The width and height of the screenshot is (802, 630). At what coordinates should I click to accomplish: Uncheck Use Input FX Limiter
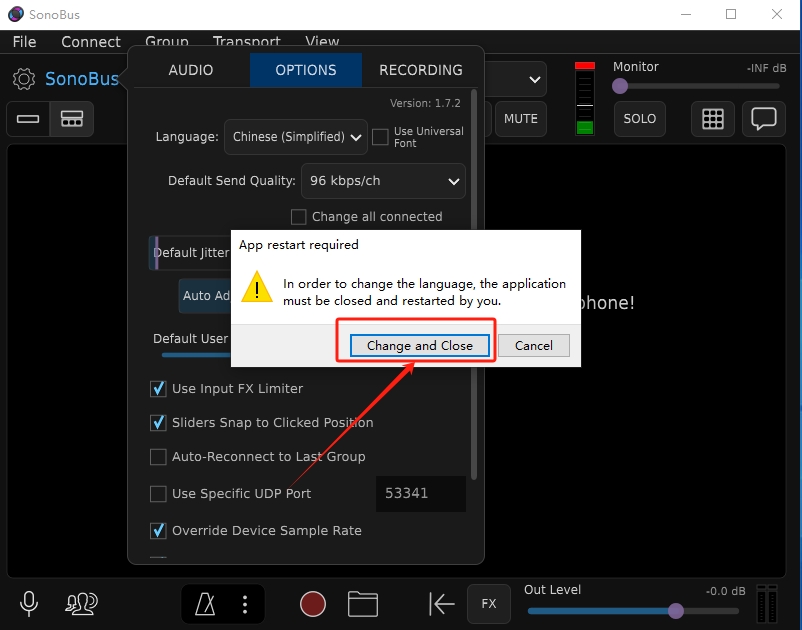click(x=158, y=388)
